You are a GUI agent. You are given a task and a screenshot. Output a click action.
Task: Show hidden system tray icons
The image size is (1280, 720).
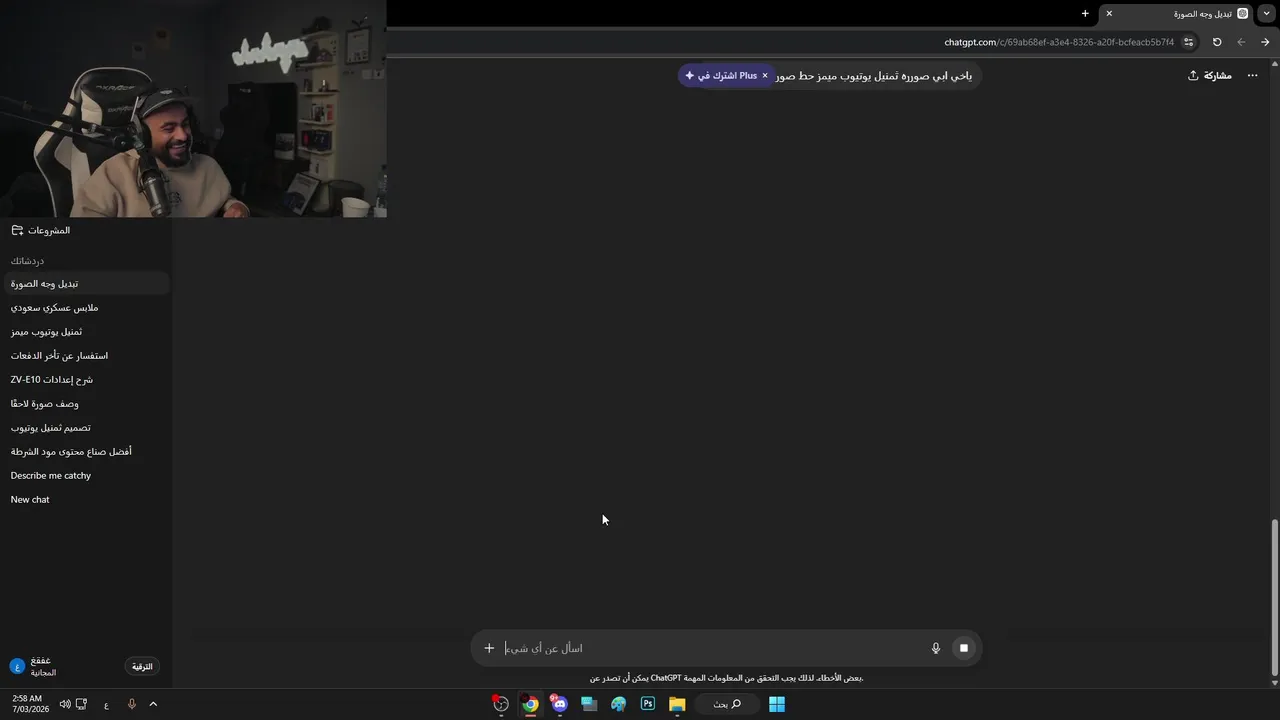click(153, 704)
